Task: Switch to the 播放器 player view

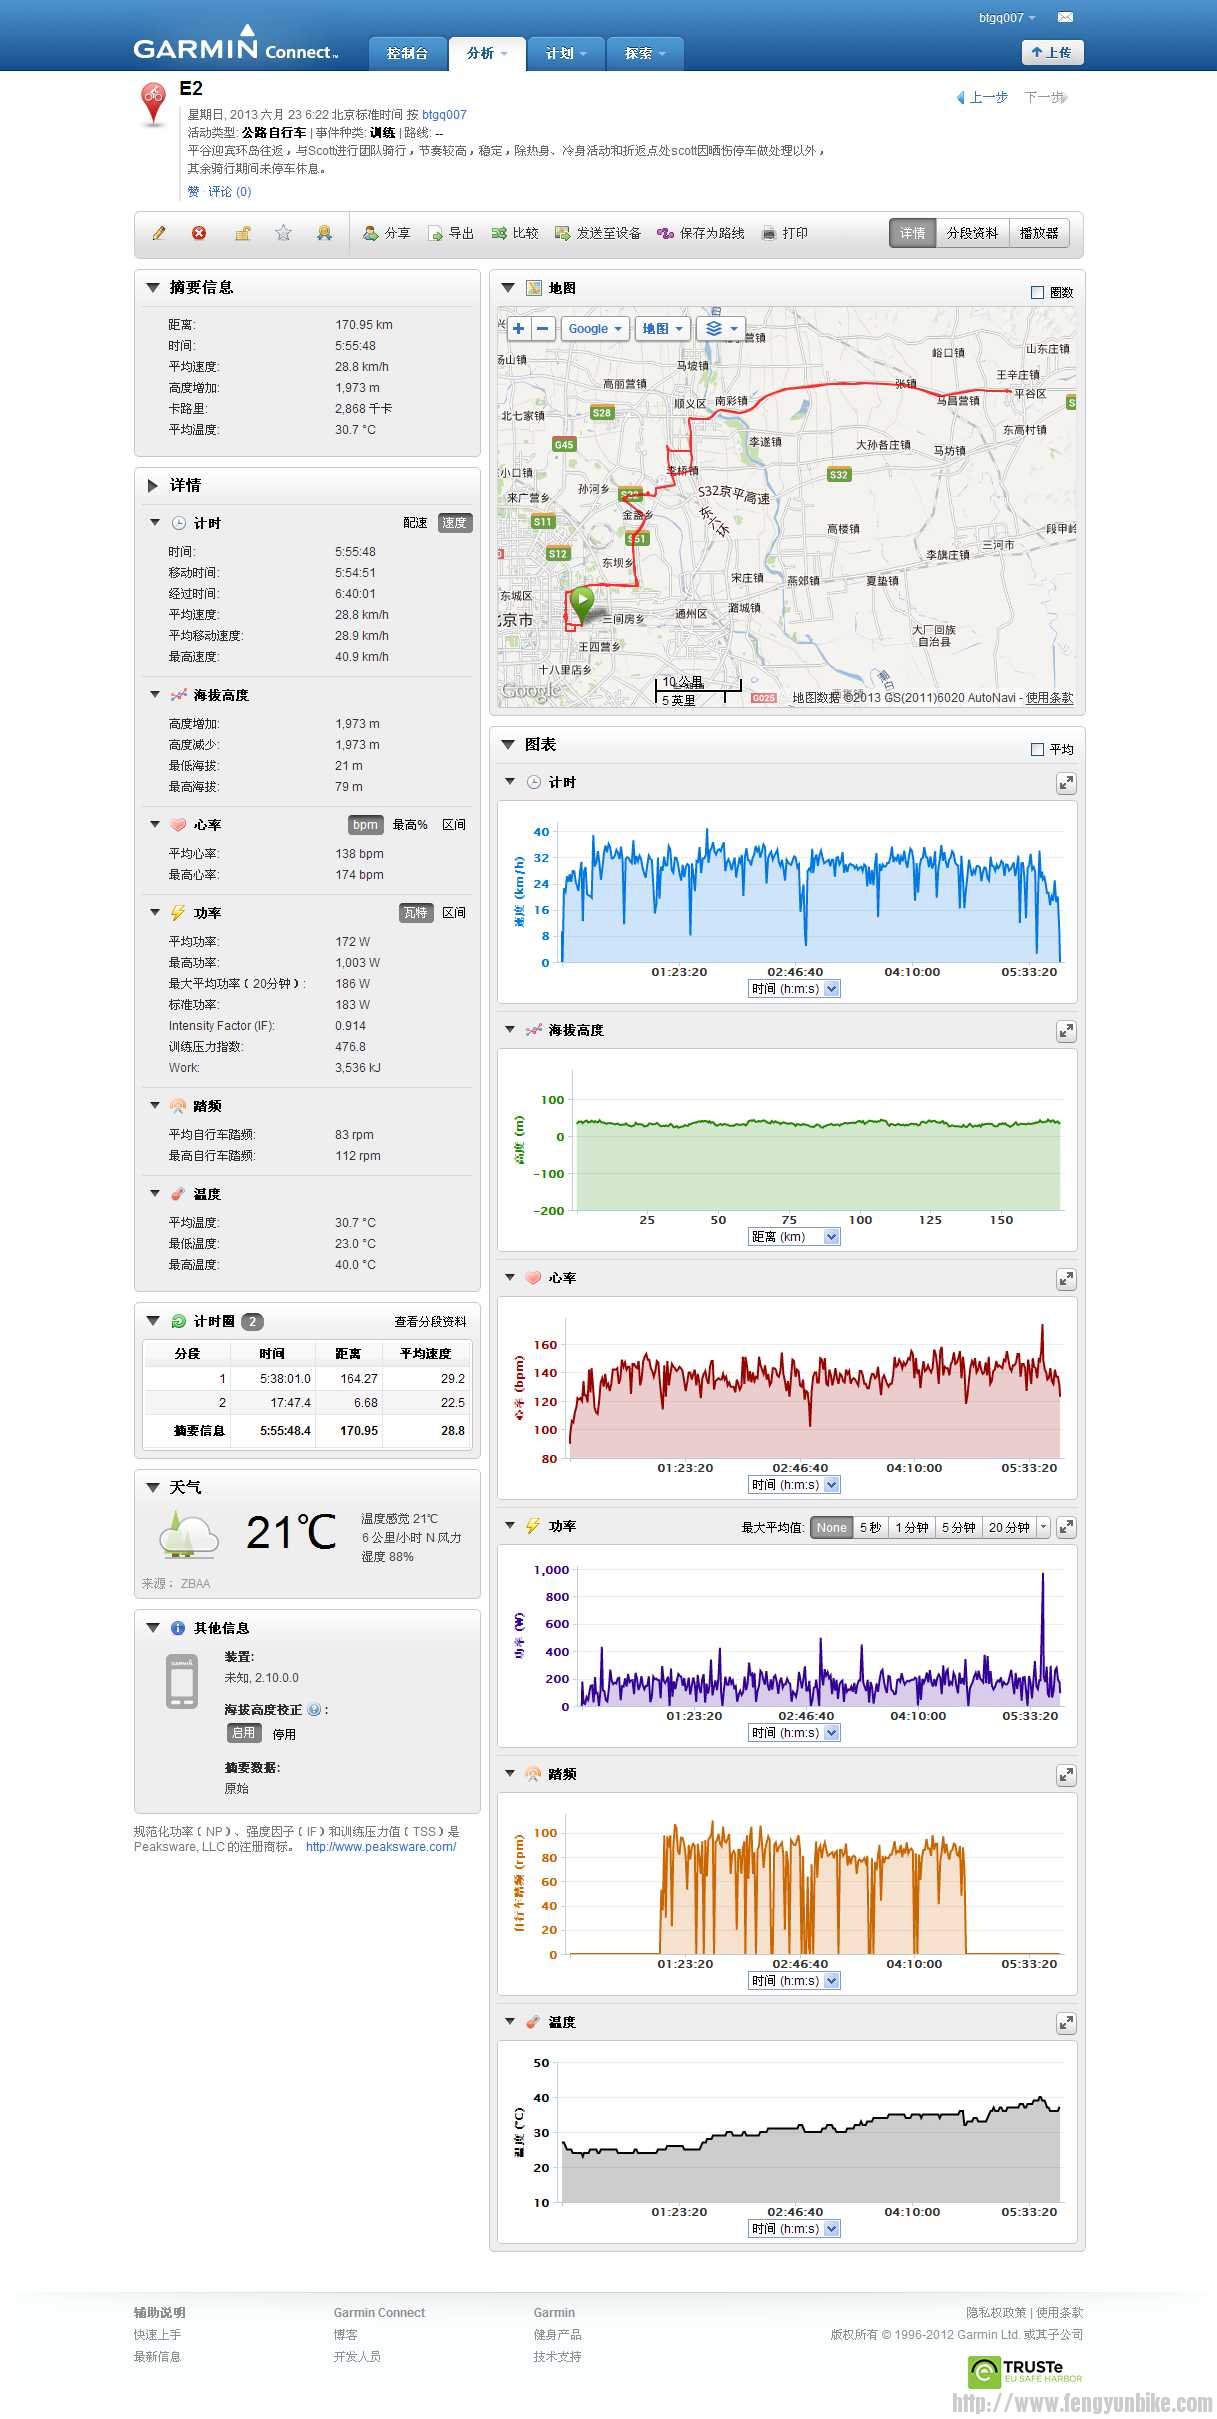Action: click(1039, 233)
